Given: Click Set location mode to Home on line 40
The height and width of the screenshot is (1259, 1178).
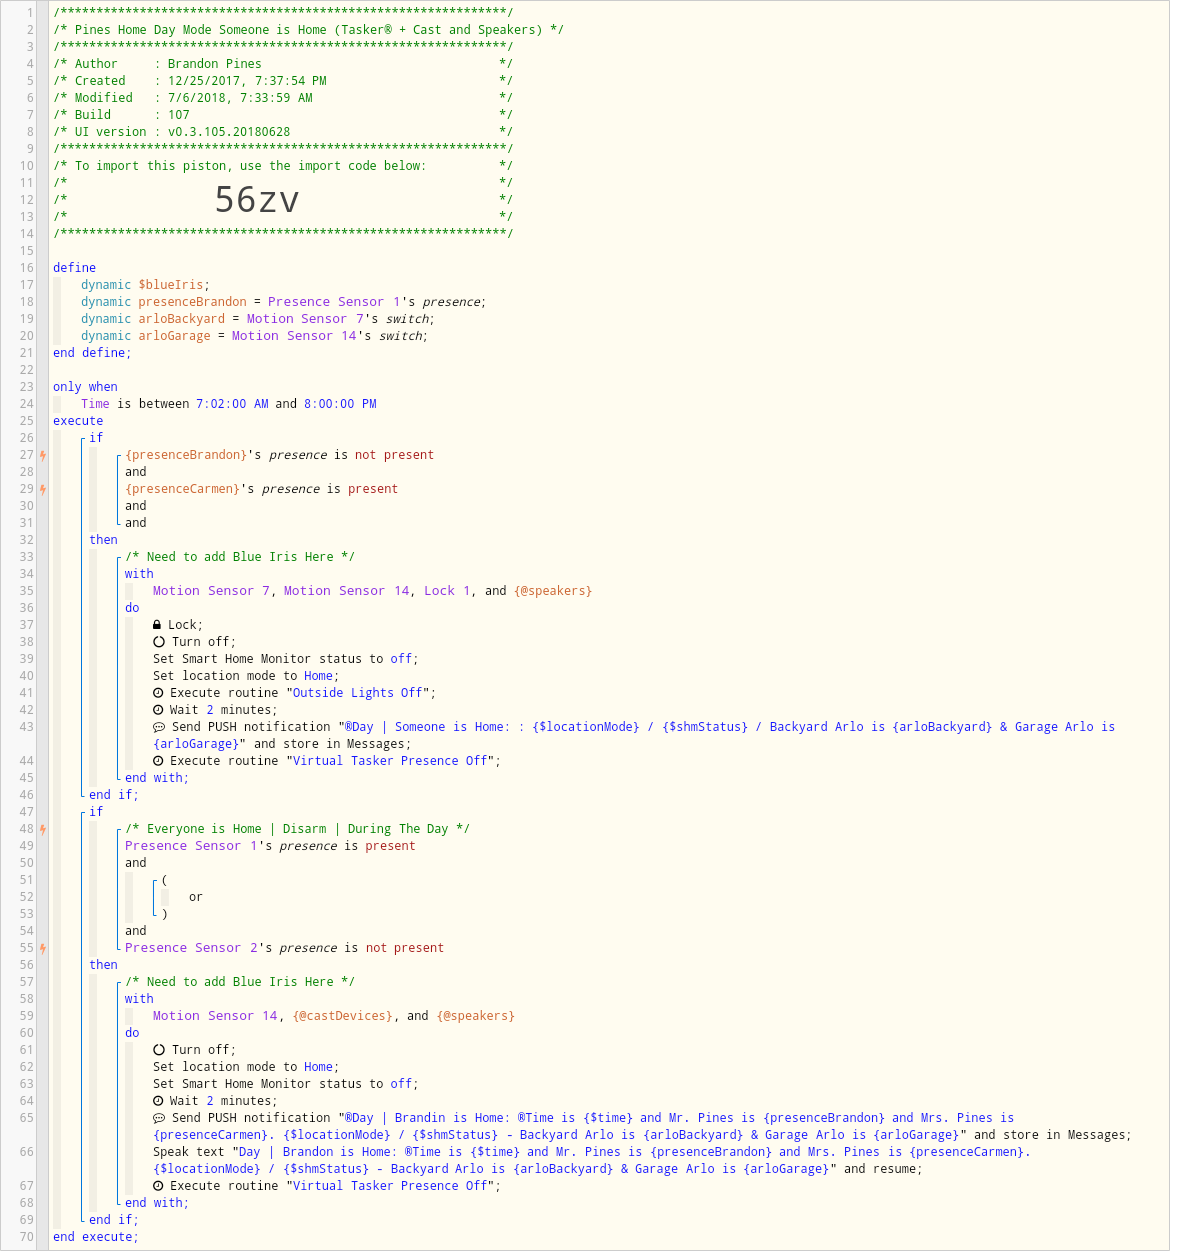Looking at the screenshot, I should pos(246,676).
